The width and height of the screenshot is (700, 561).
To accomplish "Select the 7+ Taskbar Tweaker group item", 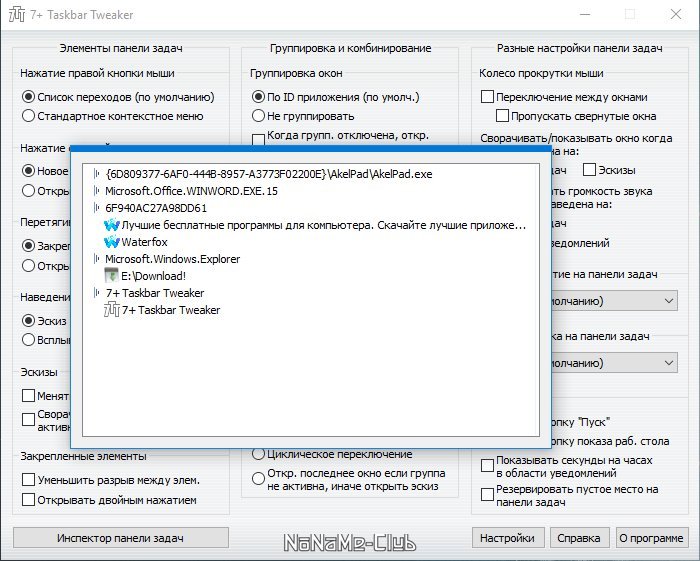I will coord(155,293).
